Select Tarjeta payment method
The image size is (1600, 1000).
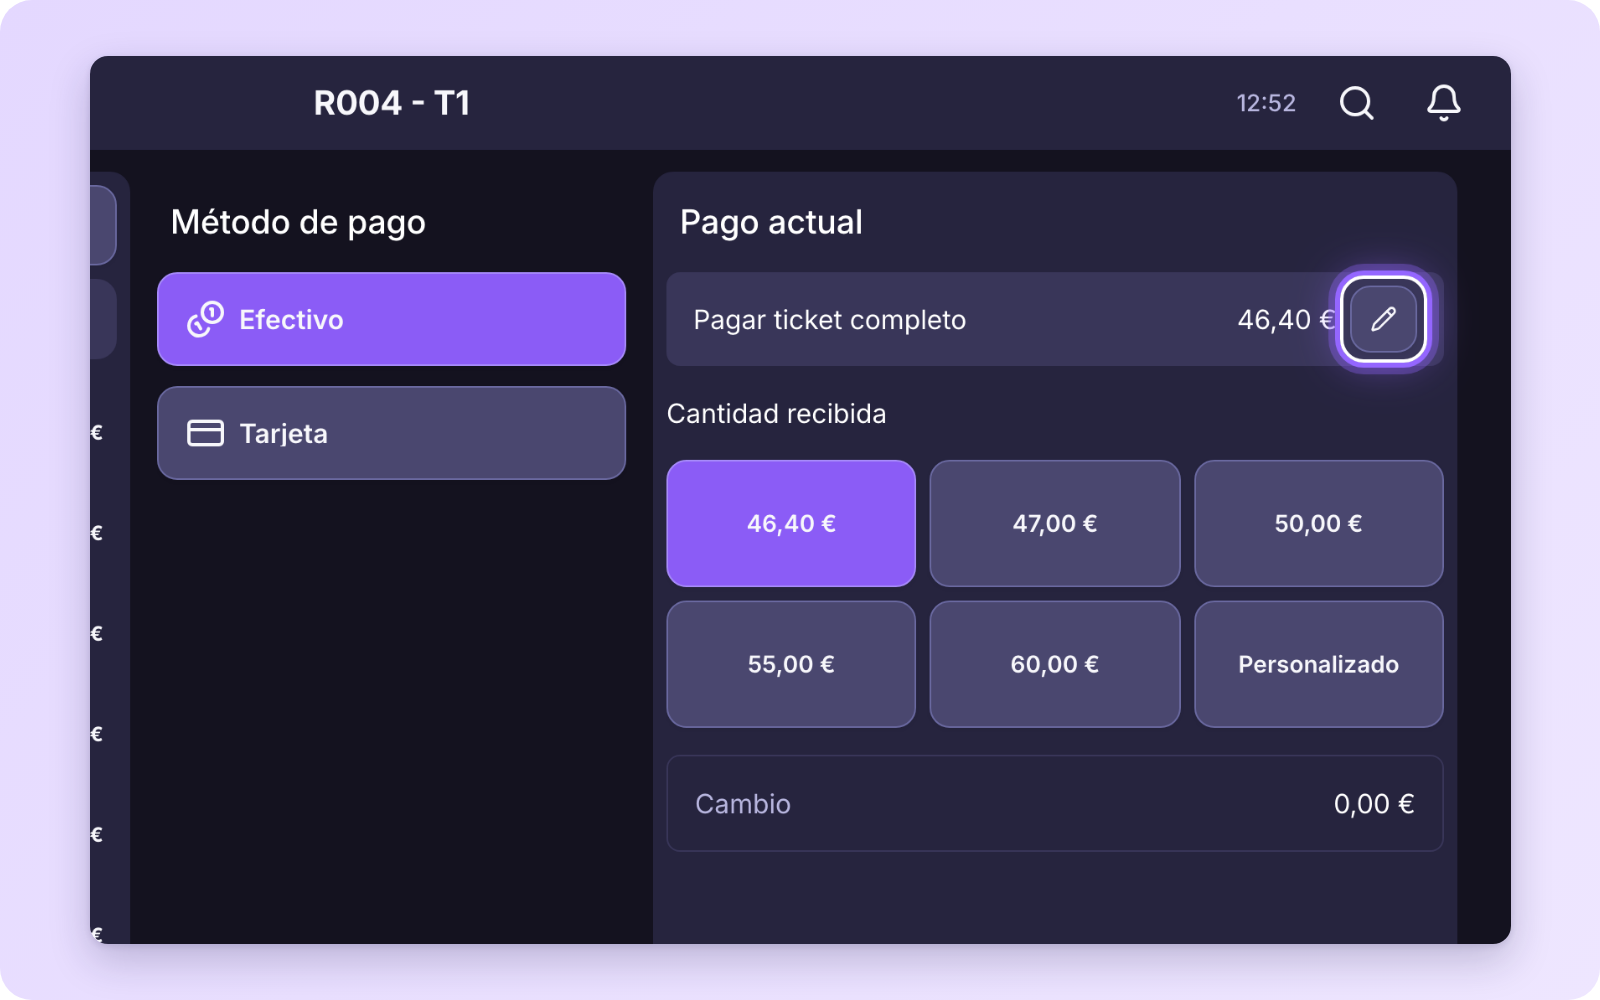point(391,433)
